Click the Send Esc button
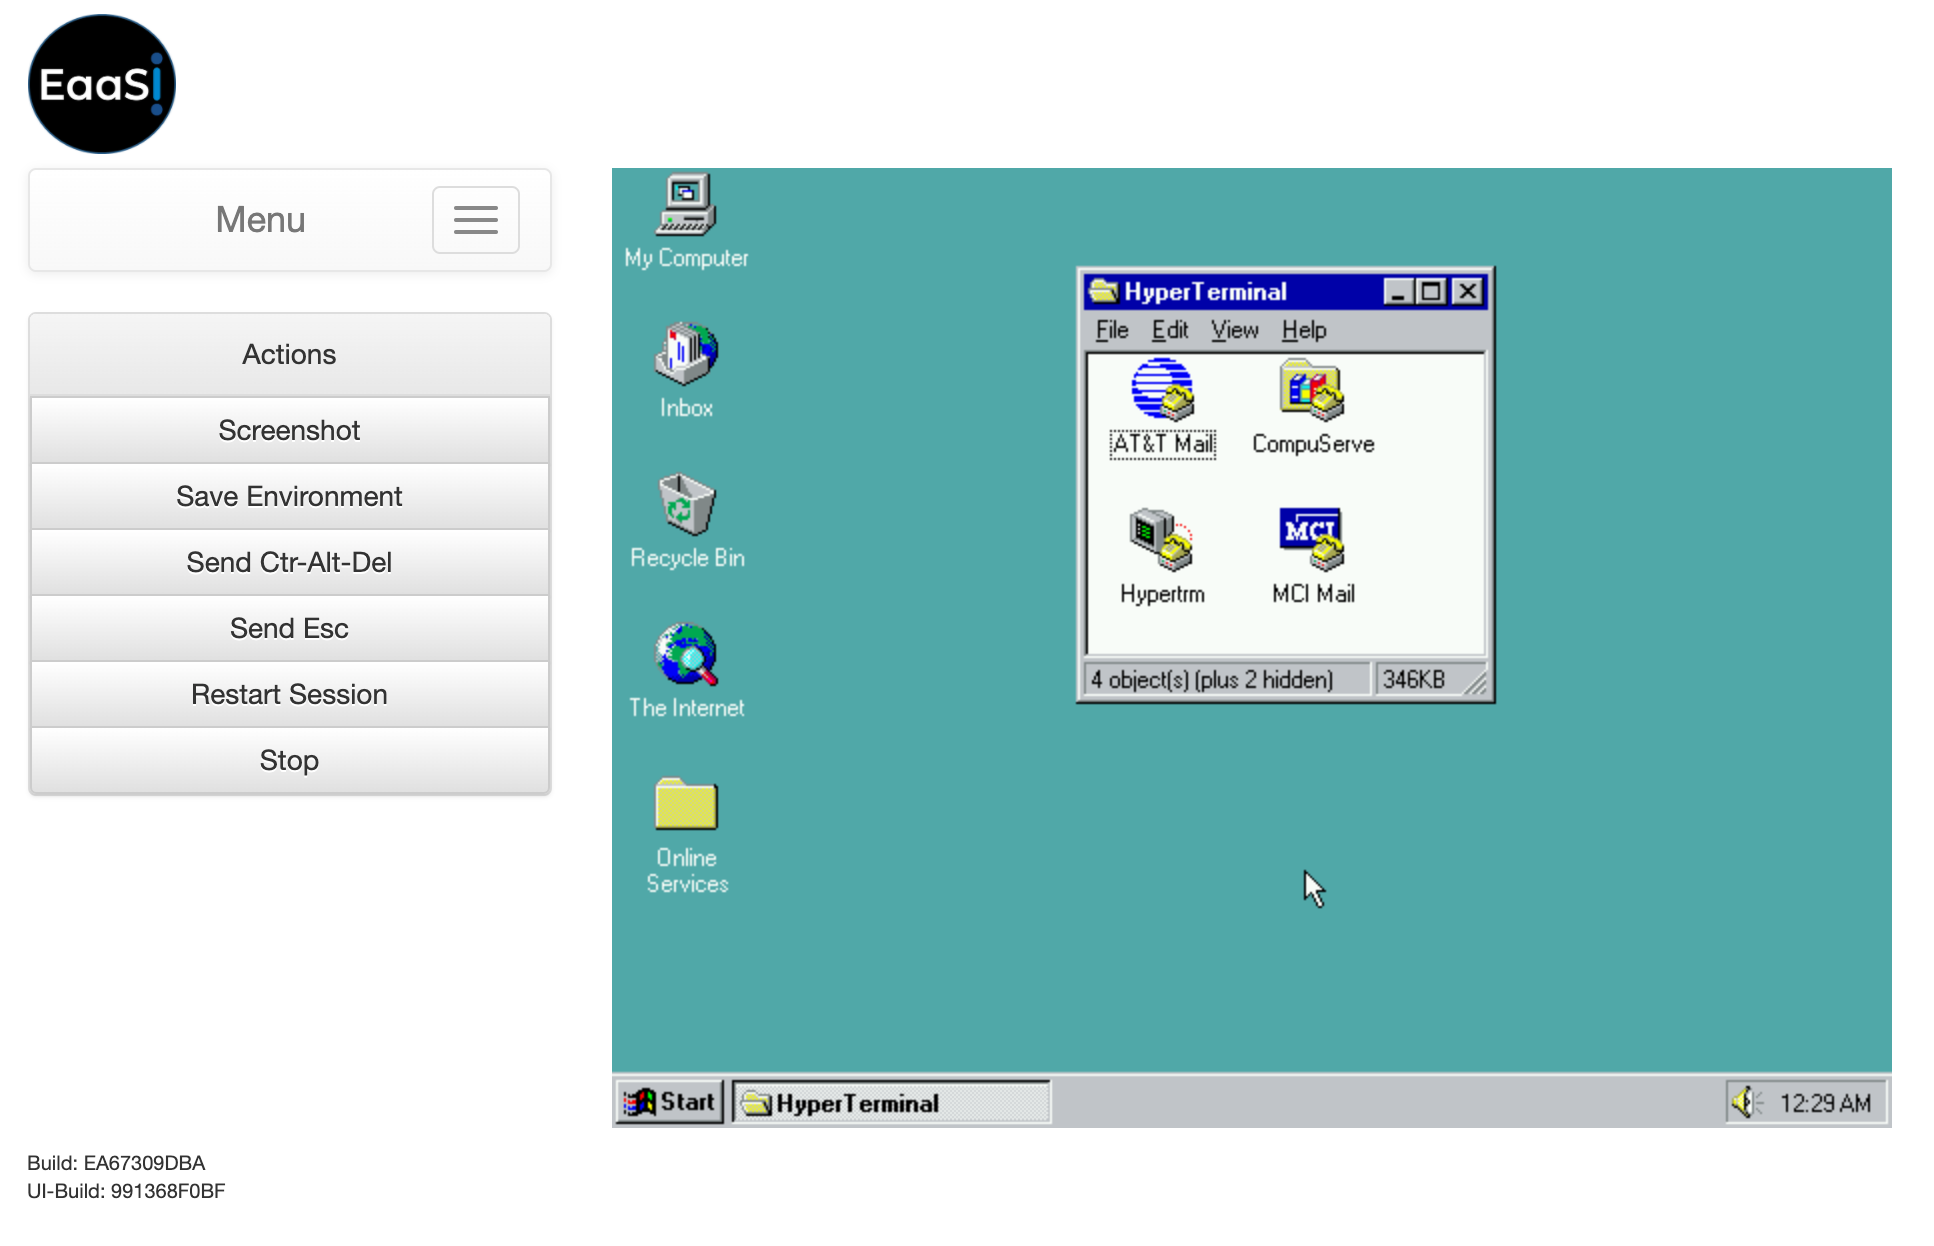Viewport: 1934px width, 1246px height. pyautogui.click(x=289, y=628)
